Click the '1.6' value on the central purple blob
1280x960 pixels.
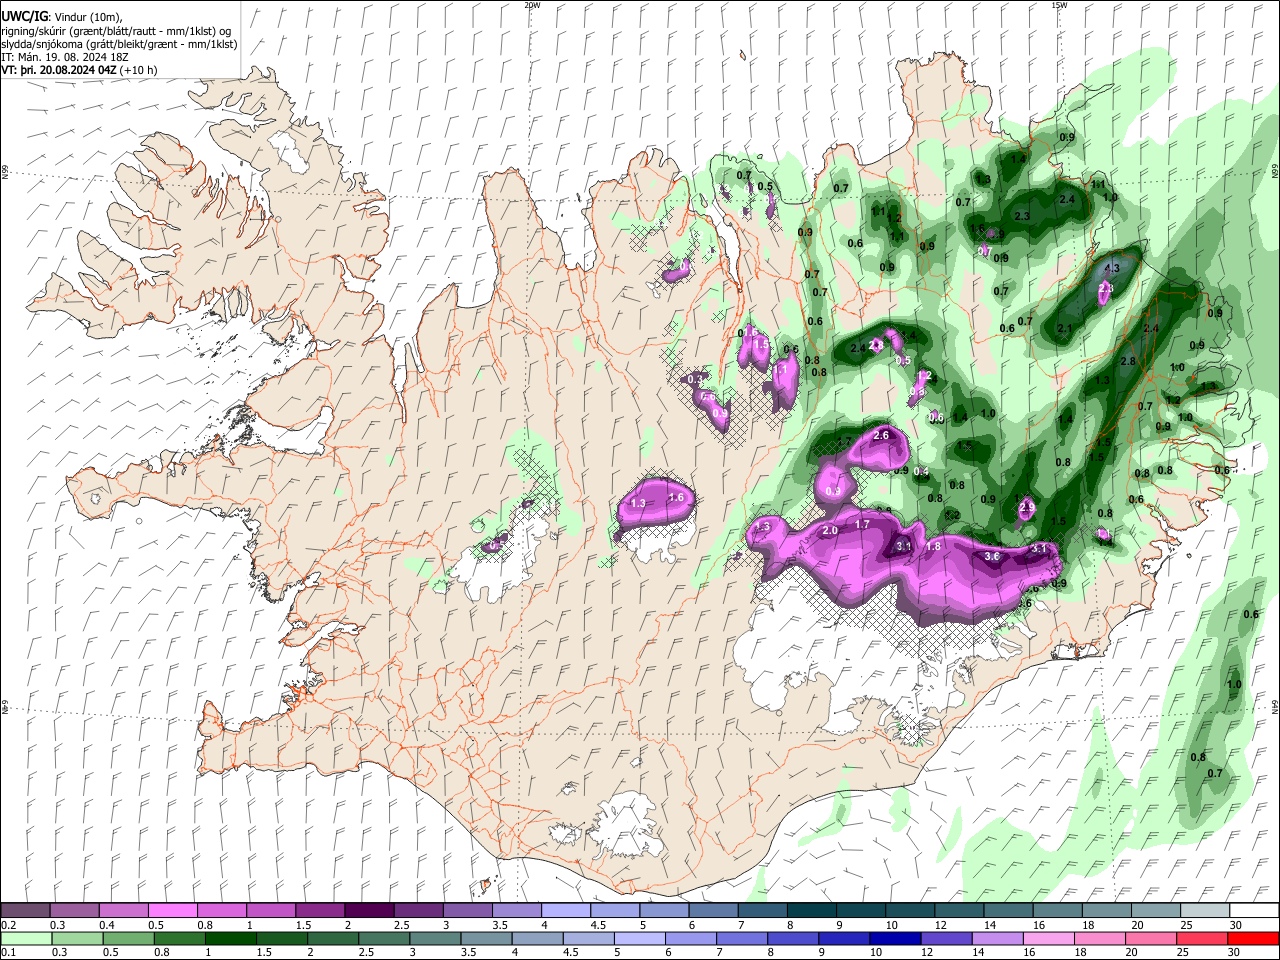676,497
